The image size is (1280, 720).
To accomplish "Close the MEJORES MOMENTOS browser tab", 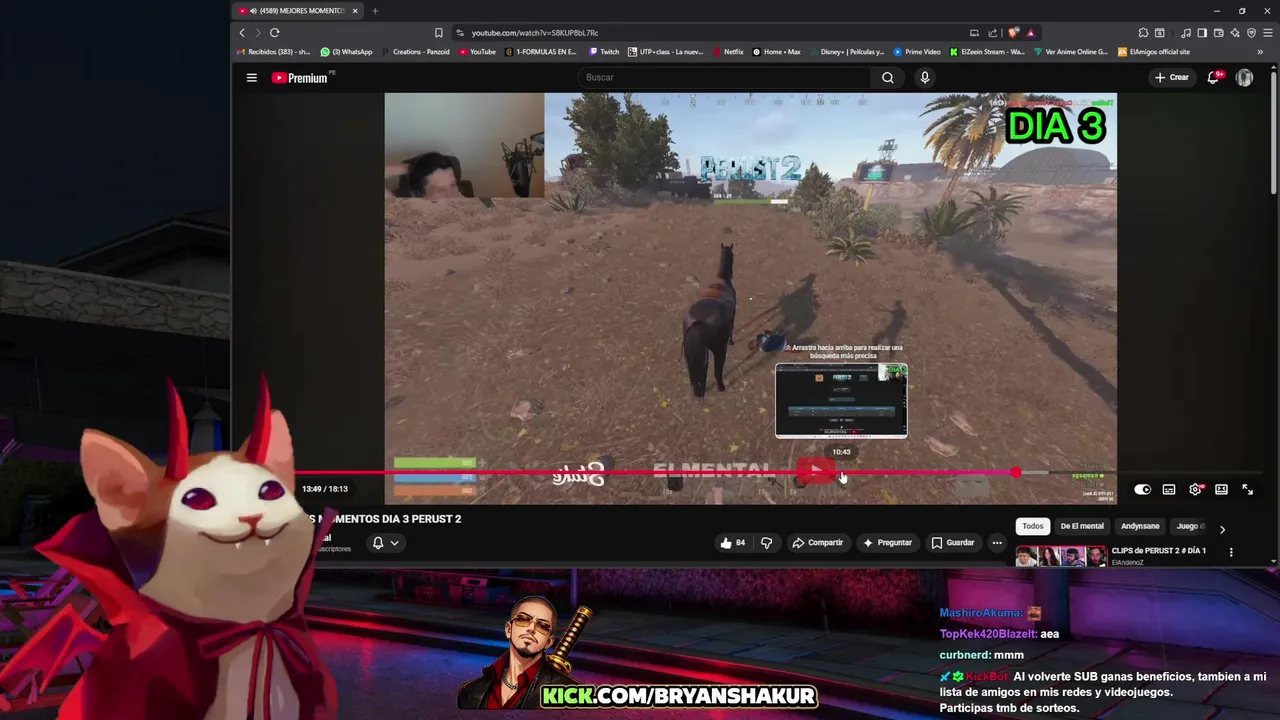I will pyautogui.click(x=355, y=11).
